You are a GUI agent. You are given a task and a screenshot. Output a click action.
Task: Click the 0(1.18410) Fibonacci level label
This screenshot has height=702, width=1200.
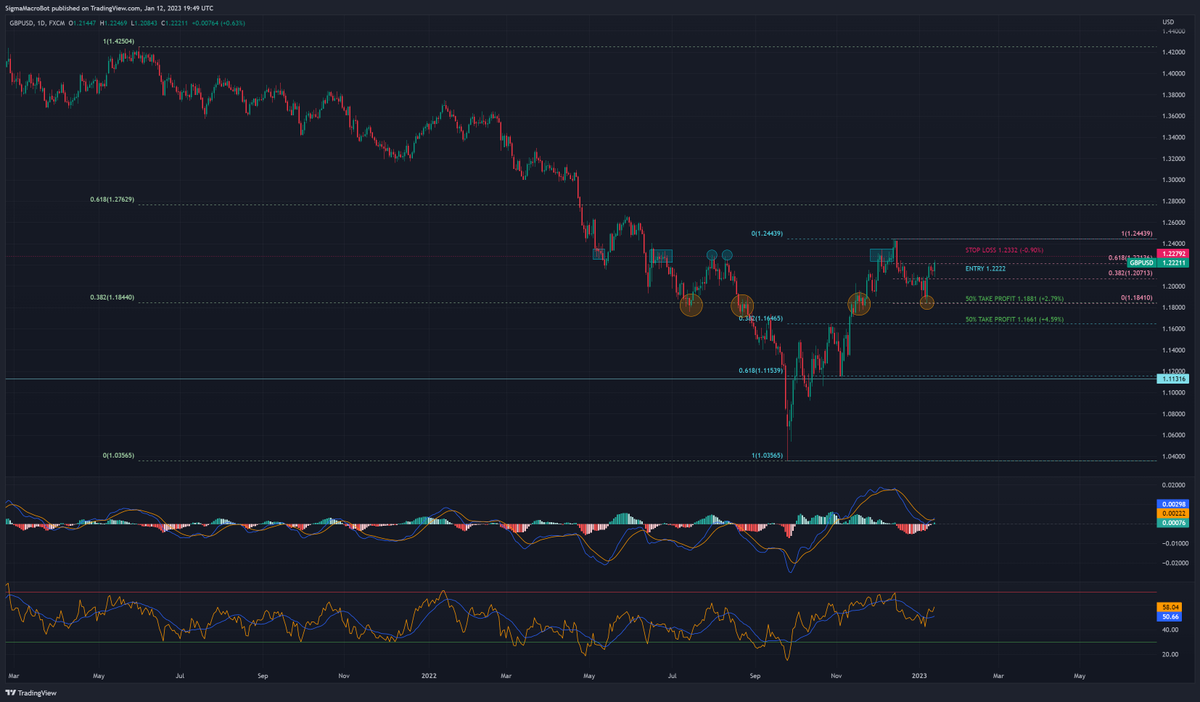1138,297
